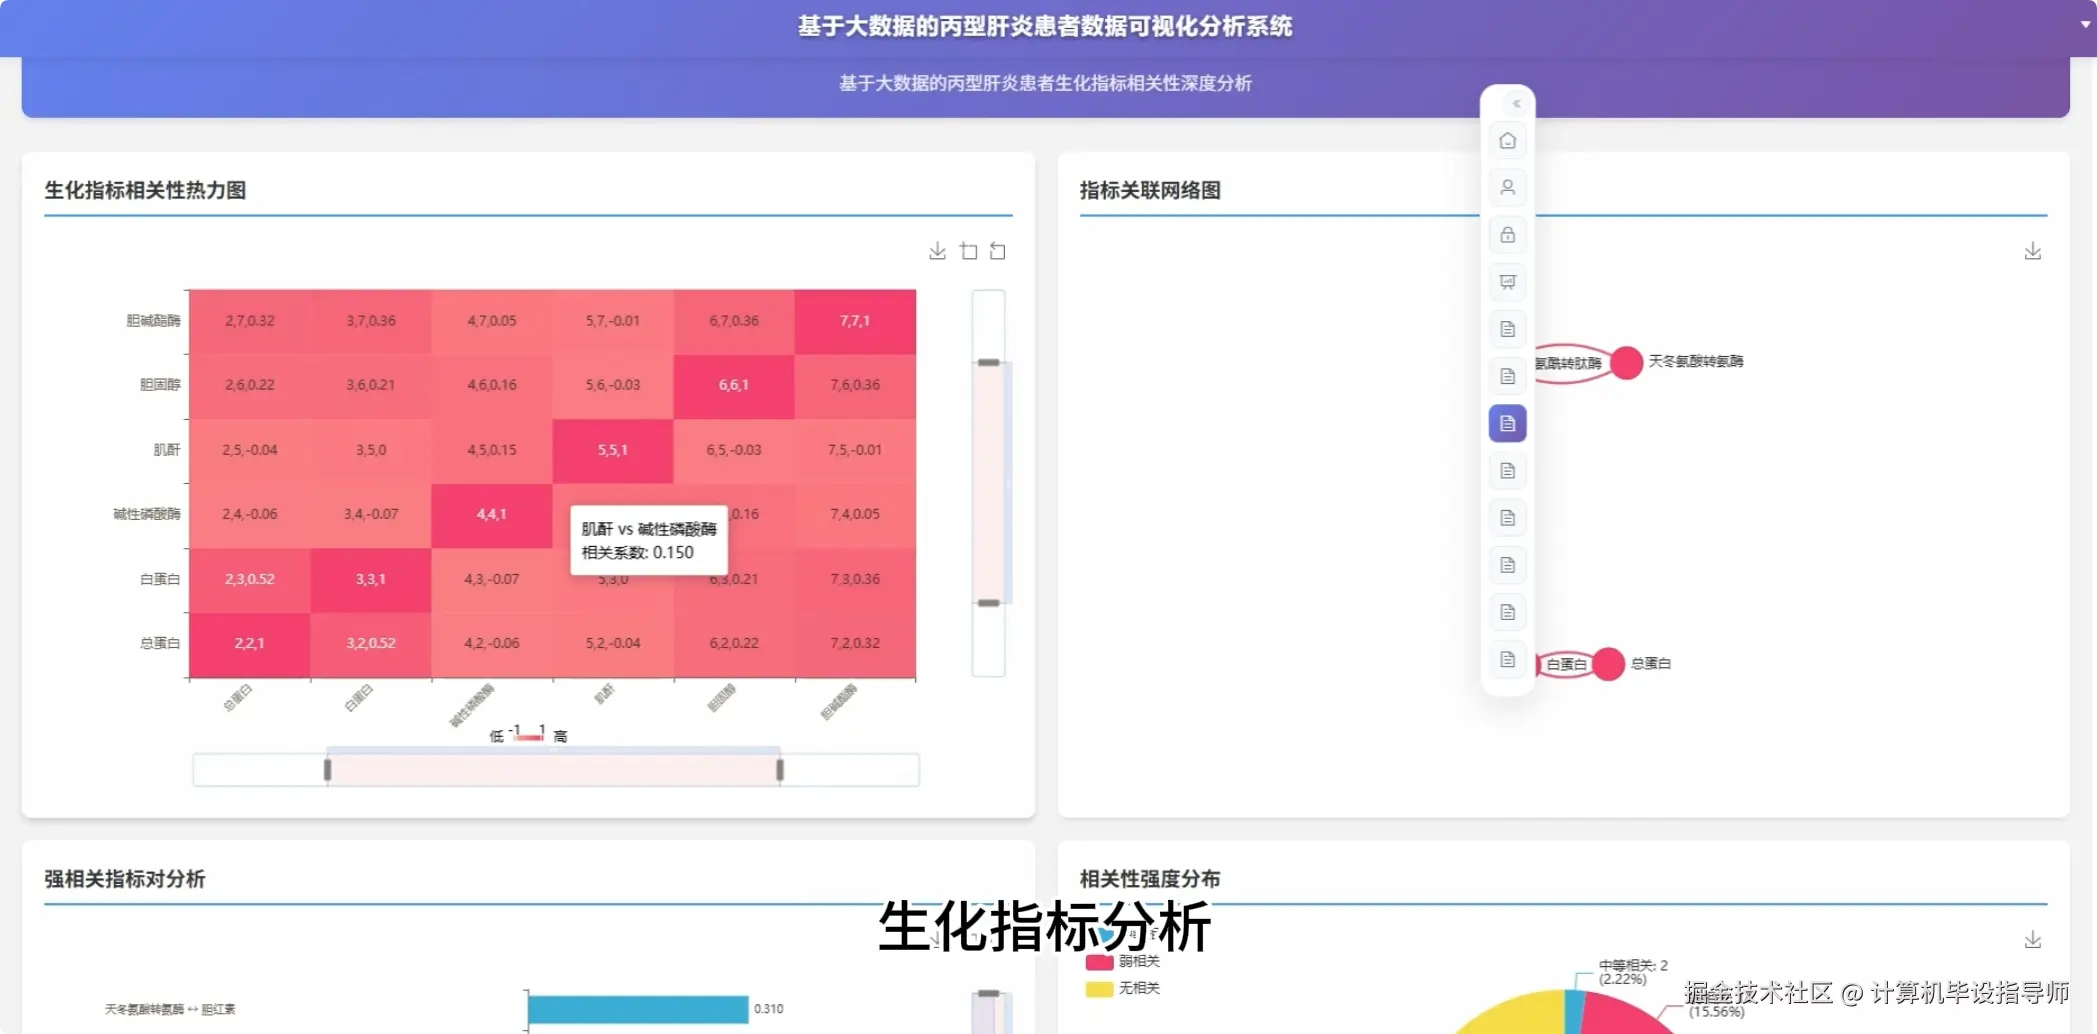Click the heatmap cell 3,2,0.52
2097x1034 pixels.
pyautogui.click(x=370, y=643)
